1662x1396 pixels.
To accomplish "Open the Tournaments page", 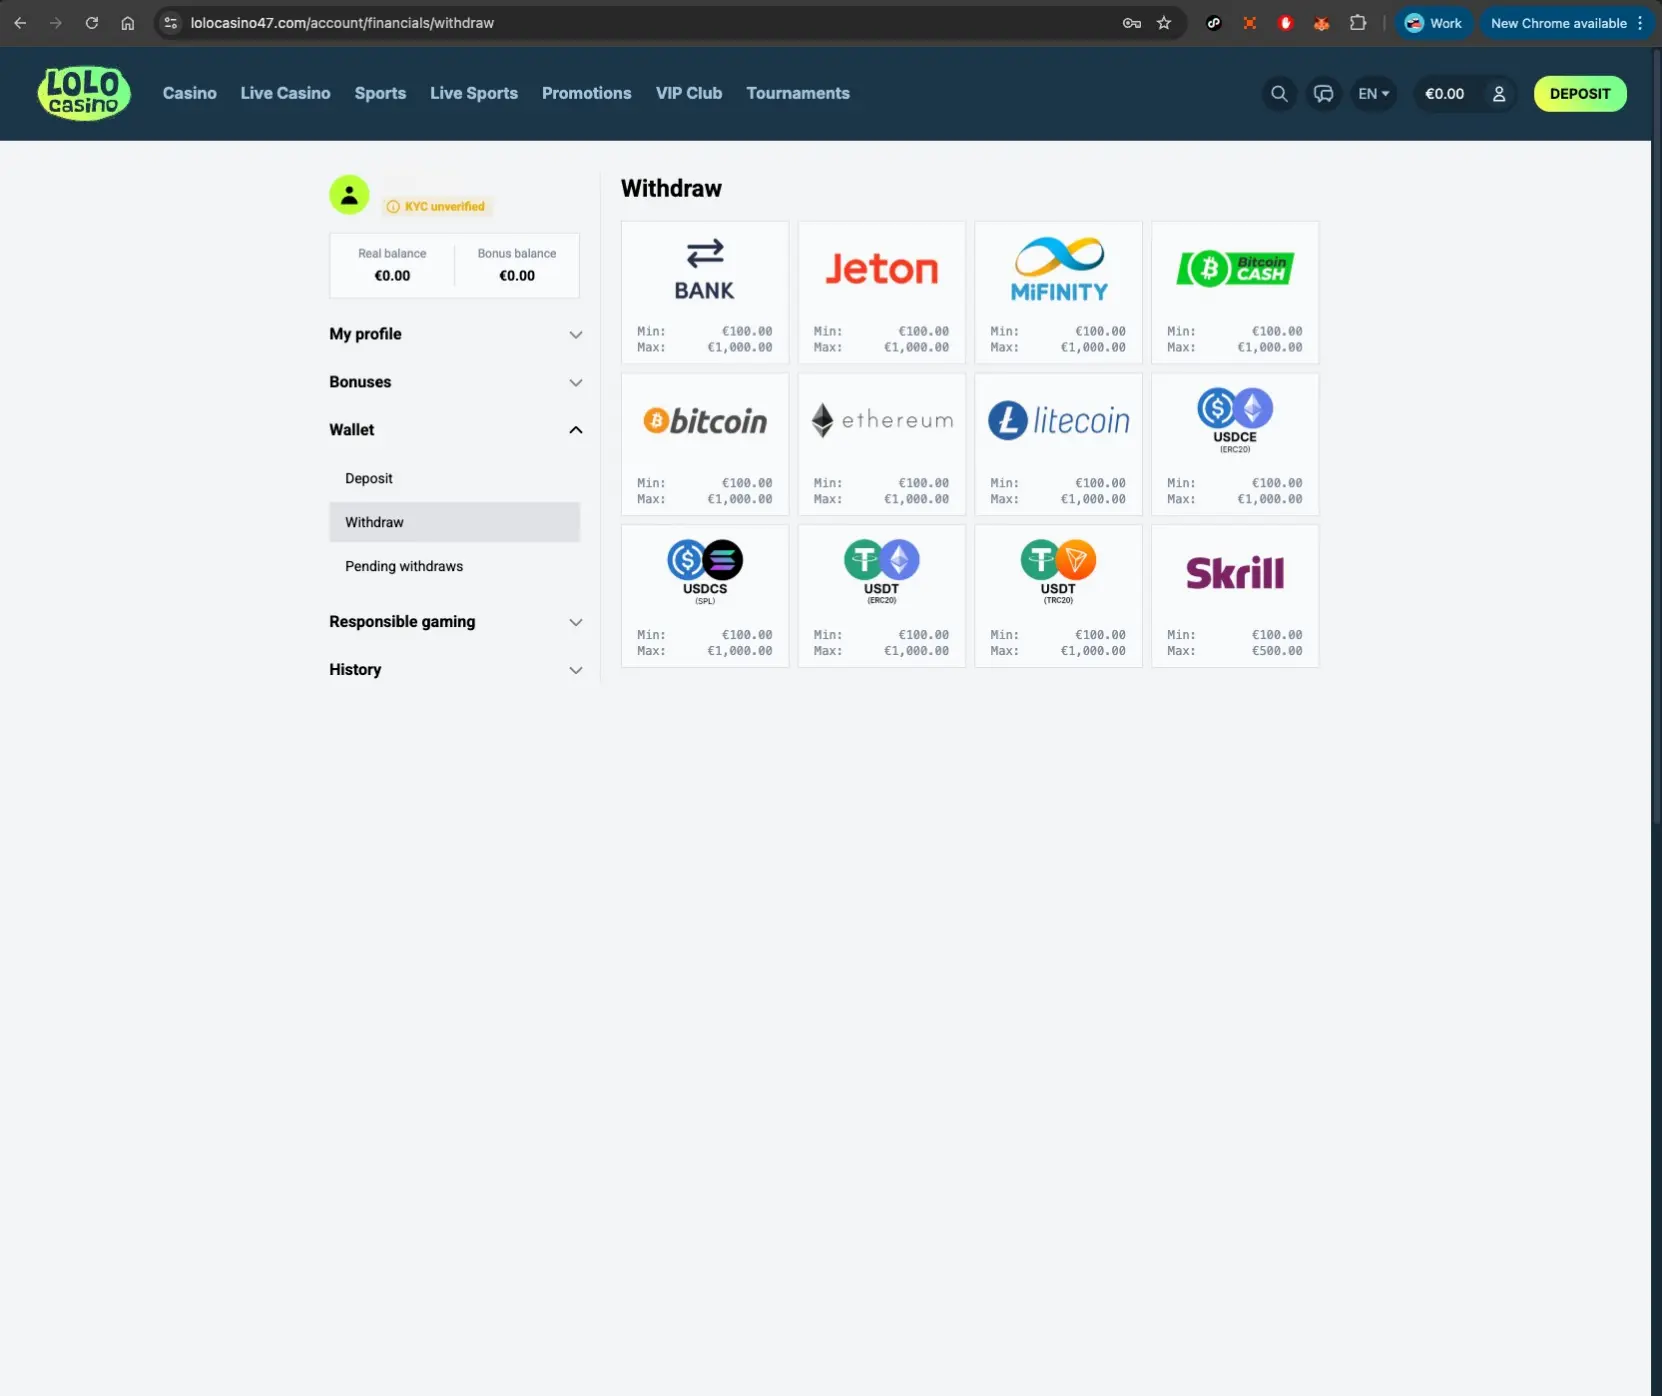I will coord(798,93).
